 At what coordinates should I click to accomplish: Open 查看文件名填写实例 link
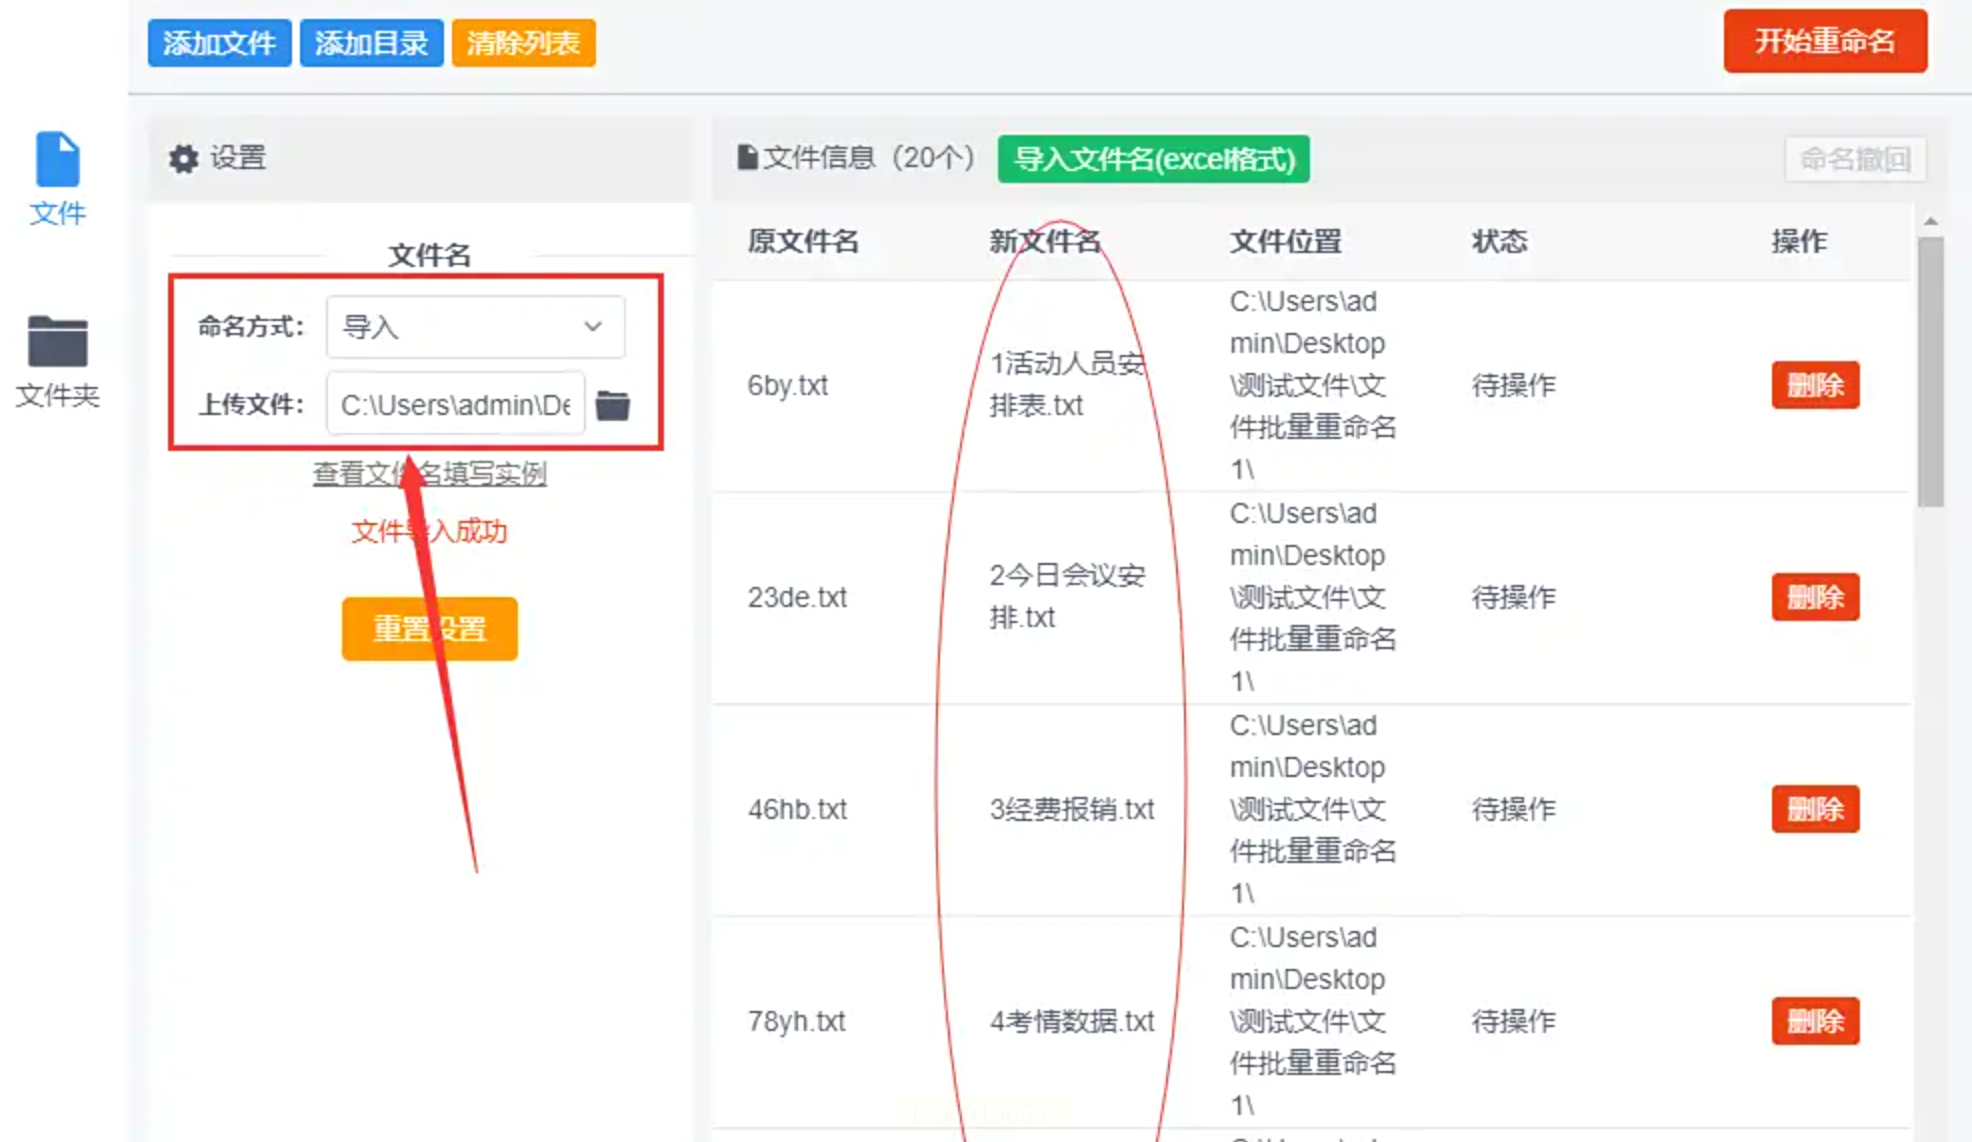coord(429,473)
